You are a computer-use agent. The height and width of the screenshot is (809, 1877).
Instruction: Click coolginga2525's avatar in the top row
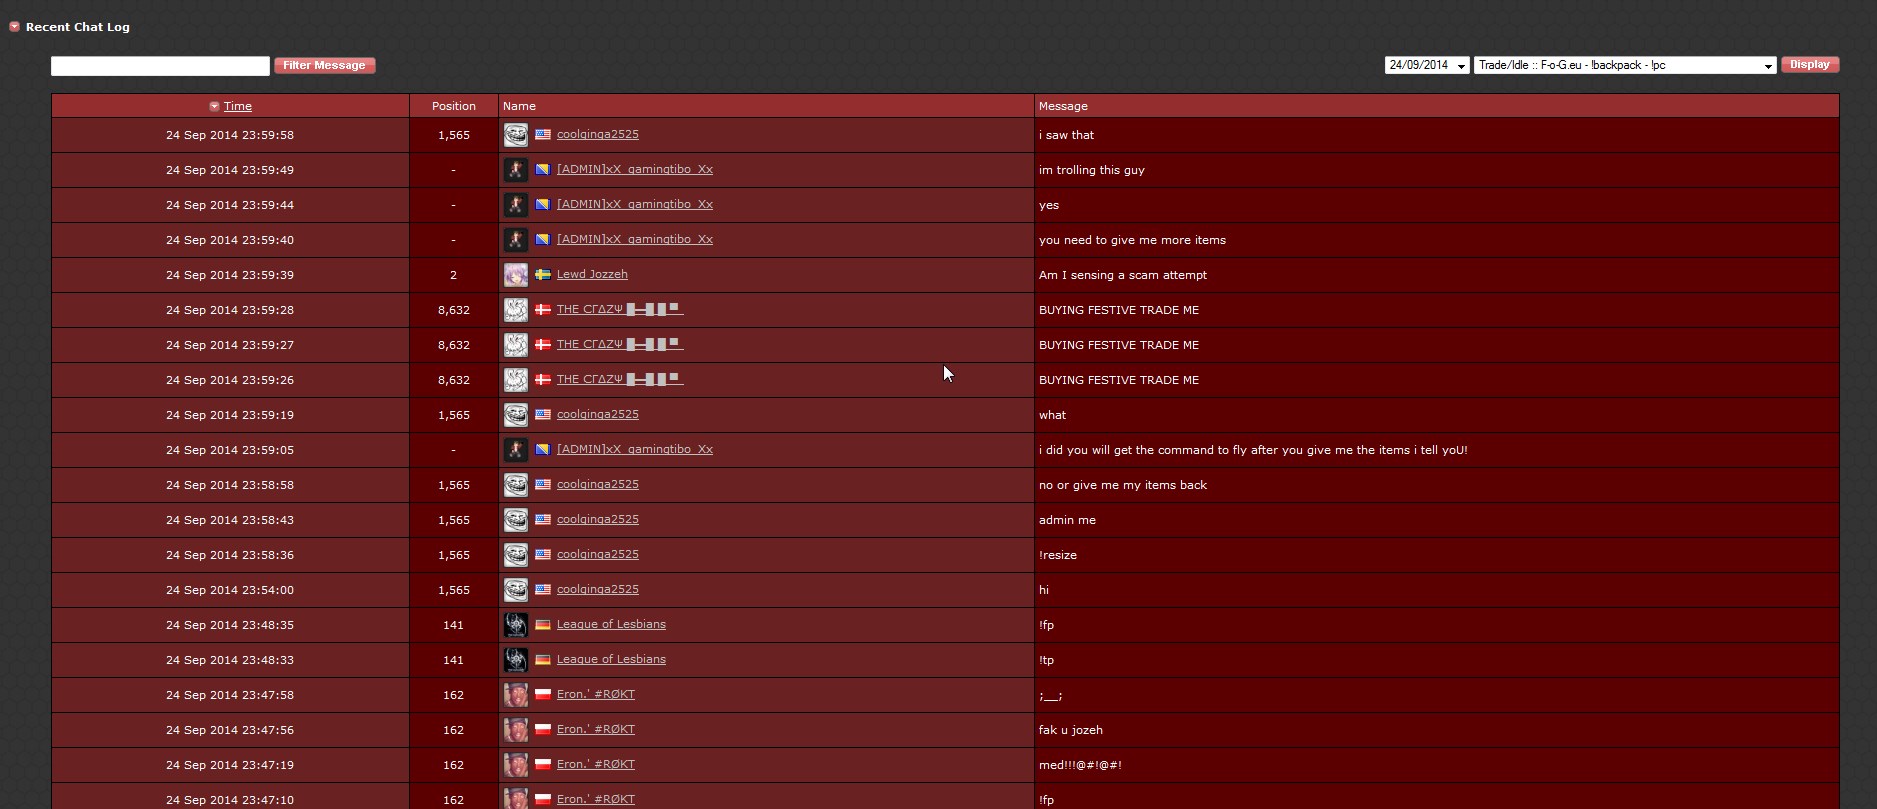click(515, 135)
